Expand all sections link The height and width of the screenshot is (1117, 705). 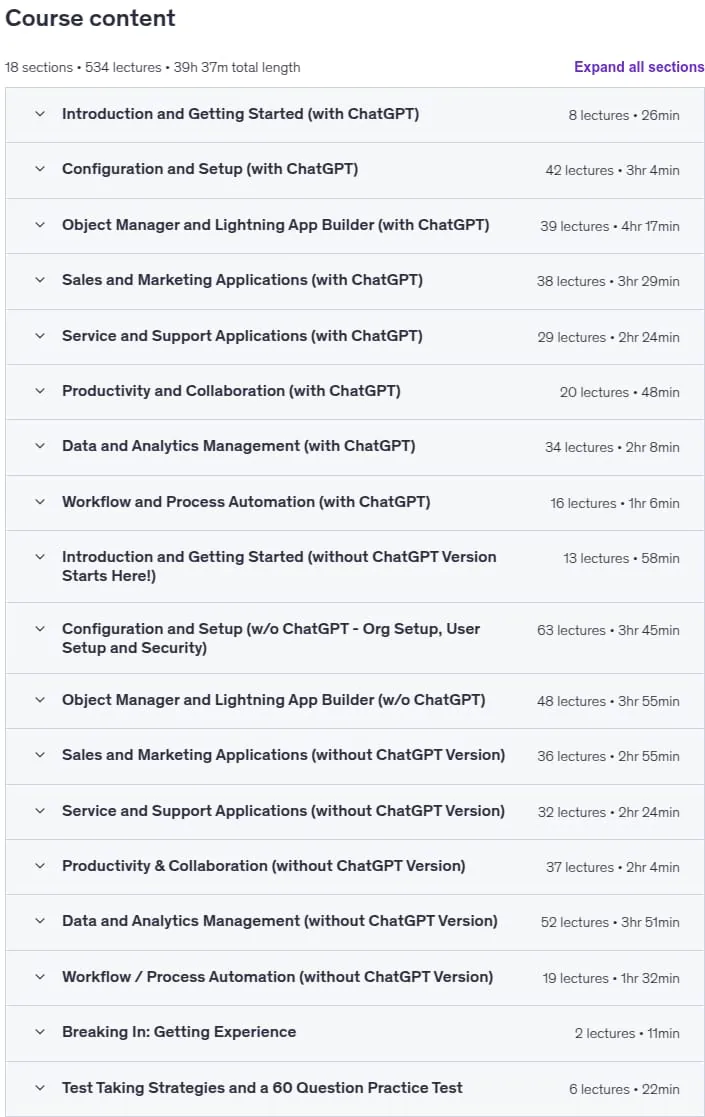[x=639, y=67]
